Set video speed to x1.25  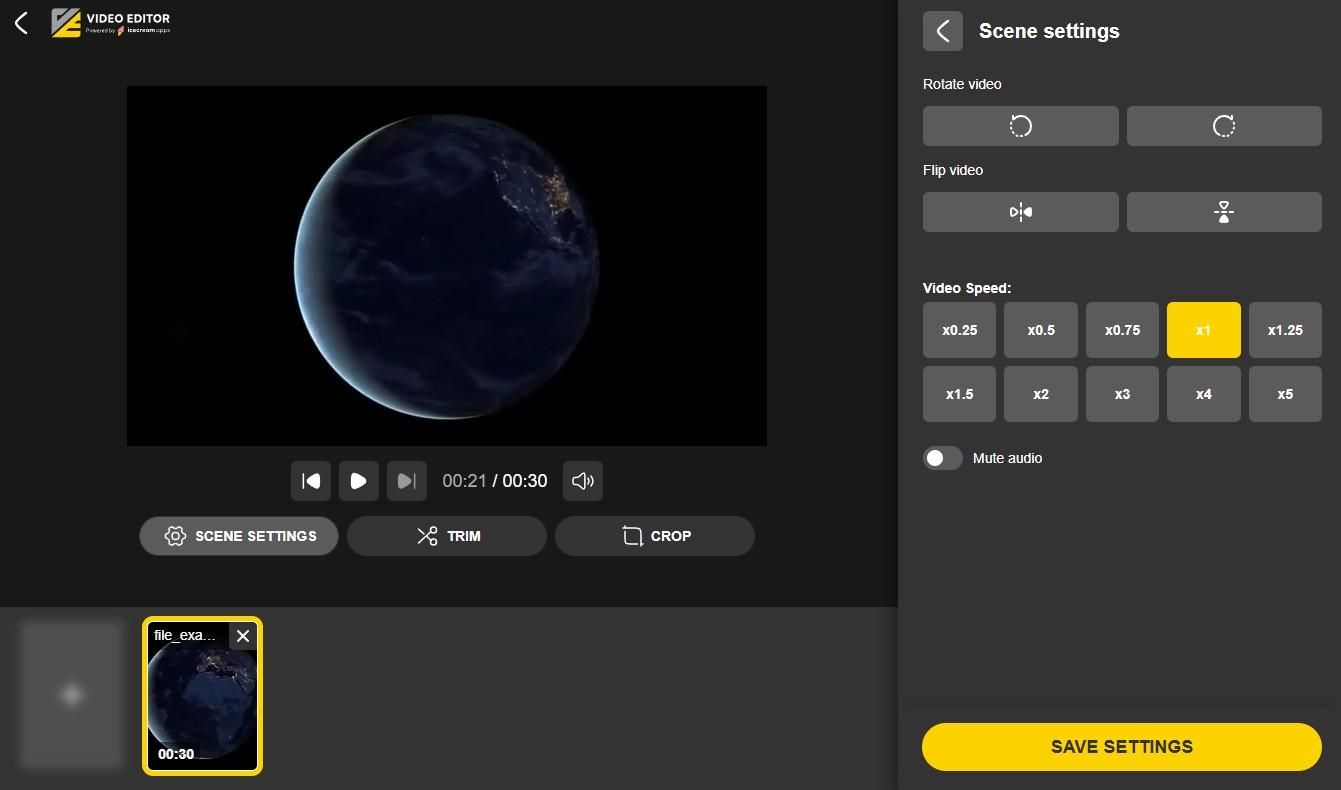click(1285, 330)
